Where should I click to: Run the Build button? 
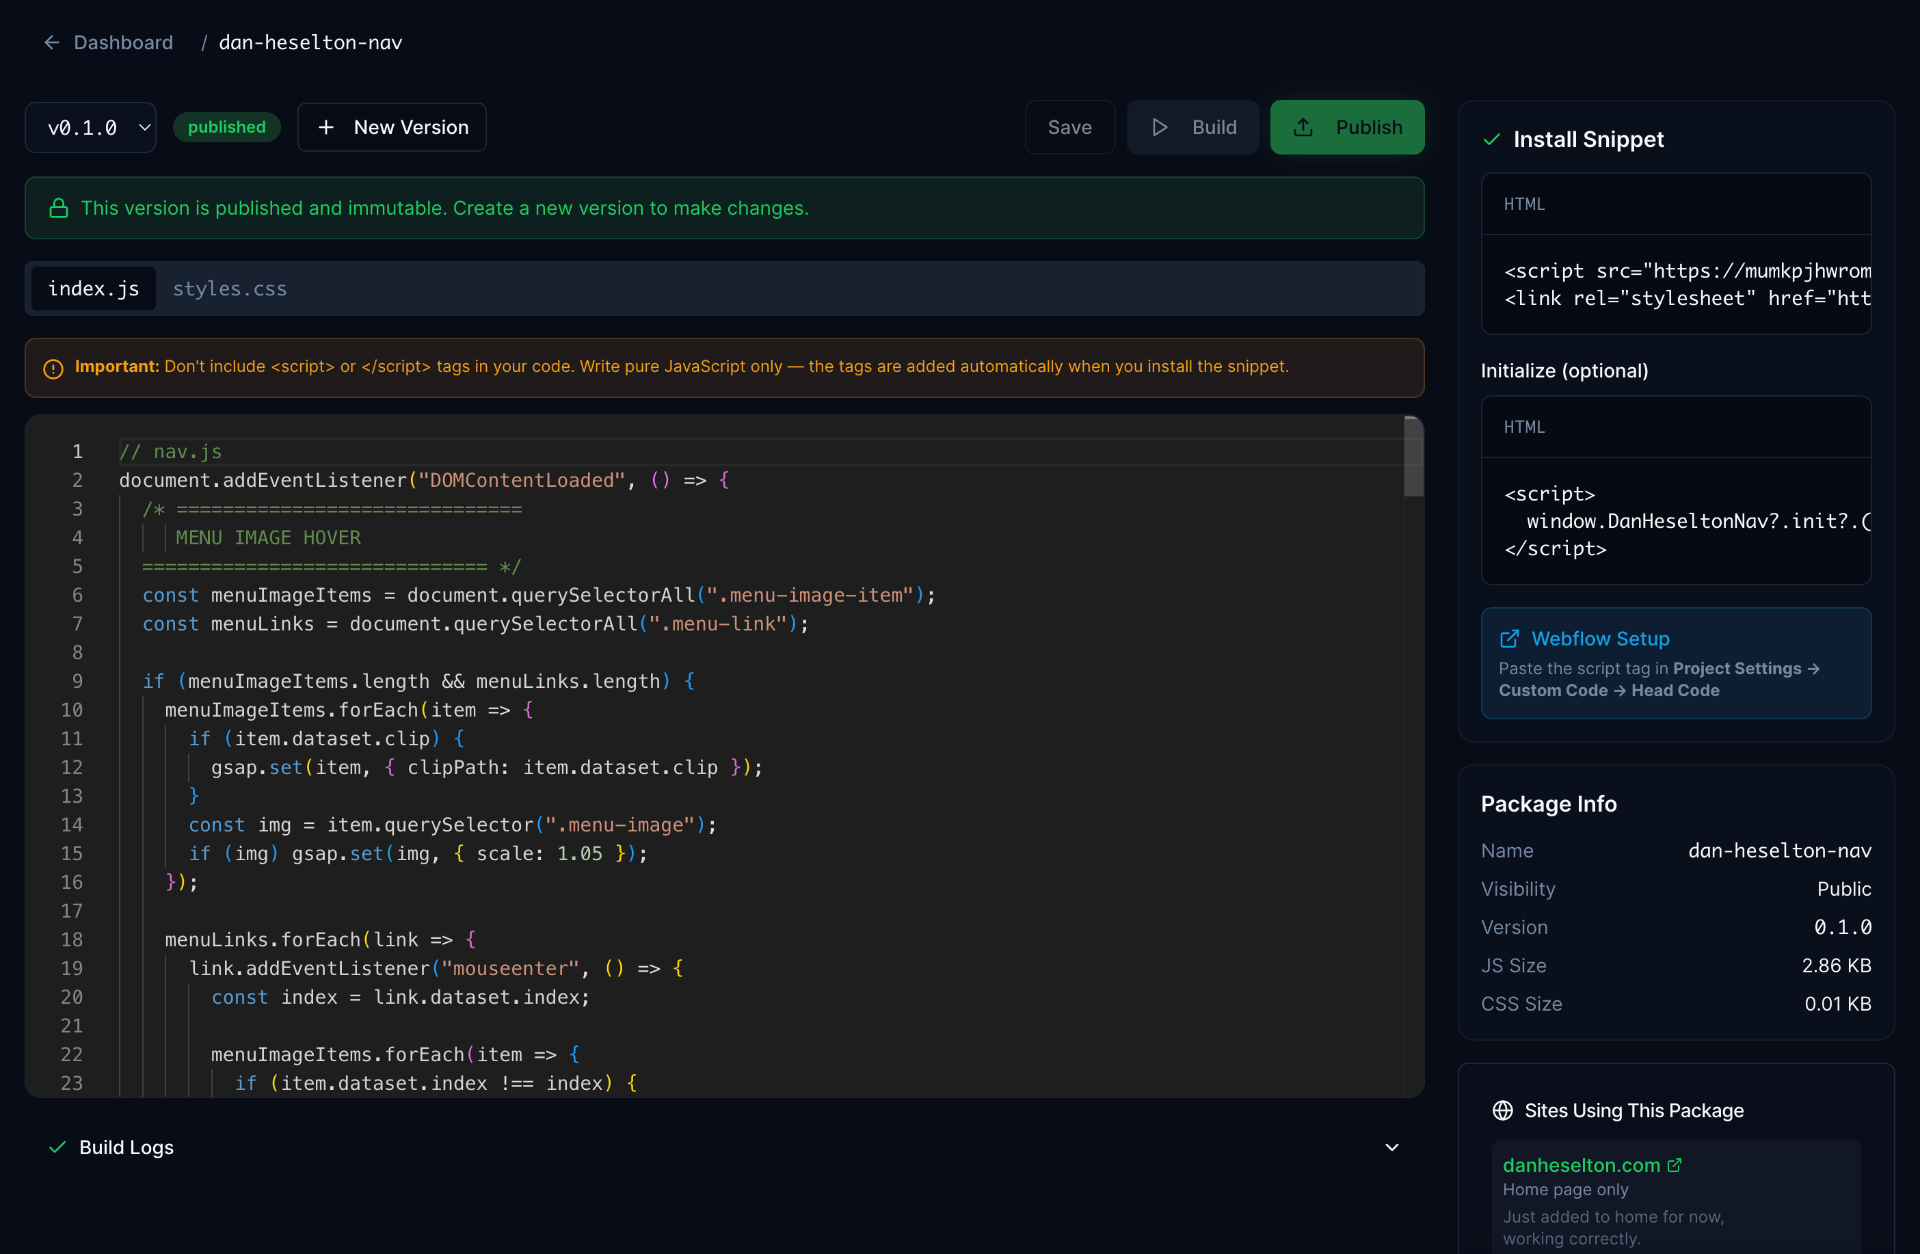[1193, 128]
